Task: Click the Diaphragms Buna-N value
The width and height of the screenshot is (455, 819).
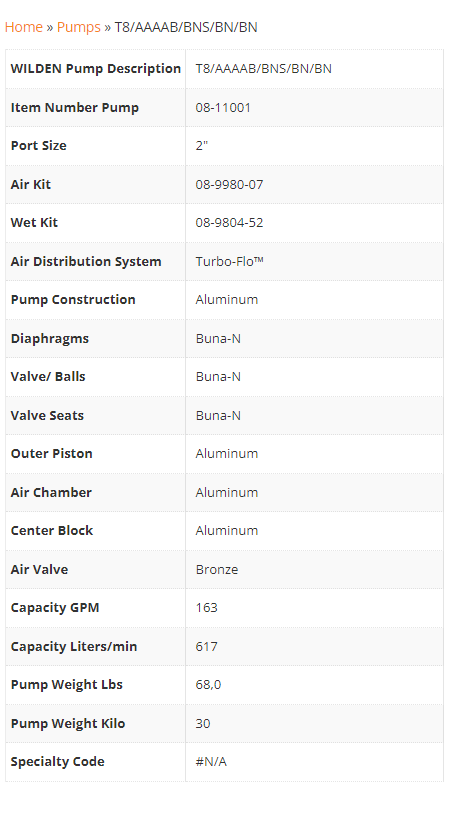Action: [x=218, y=338]
